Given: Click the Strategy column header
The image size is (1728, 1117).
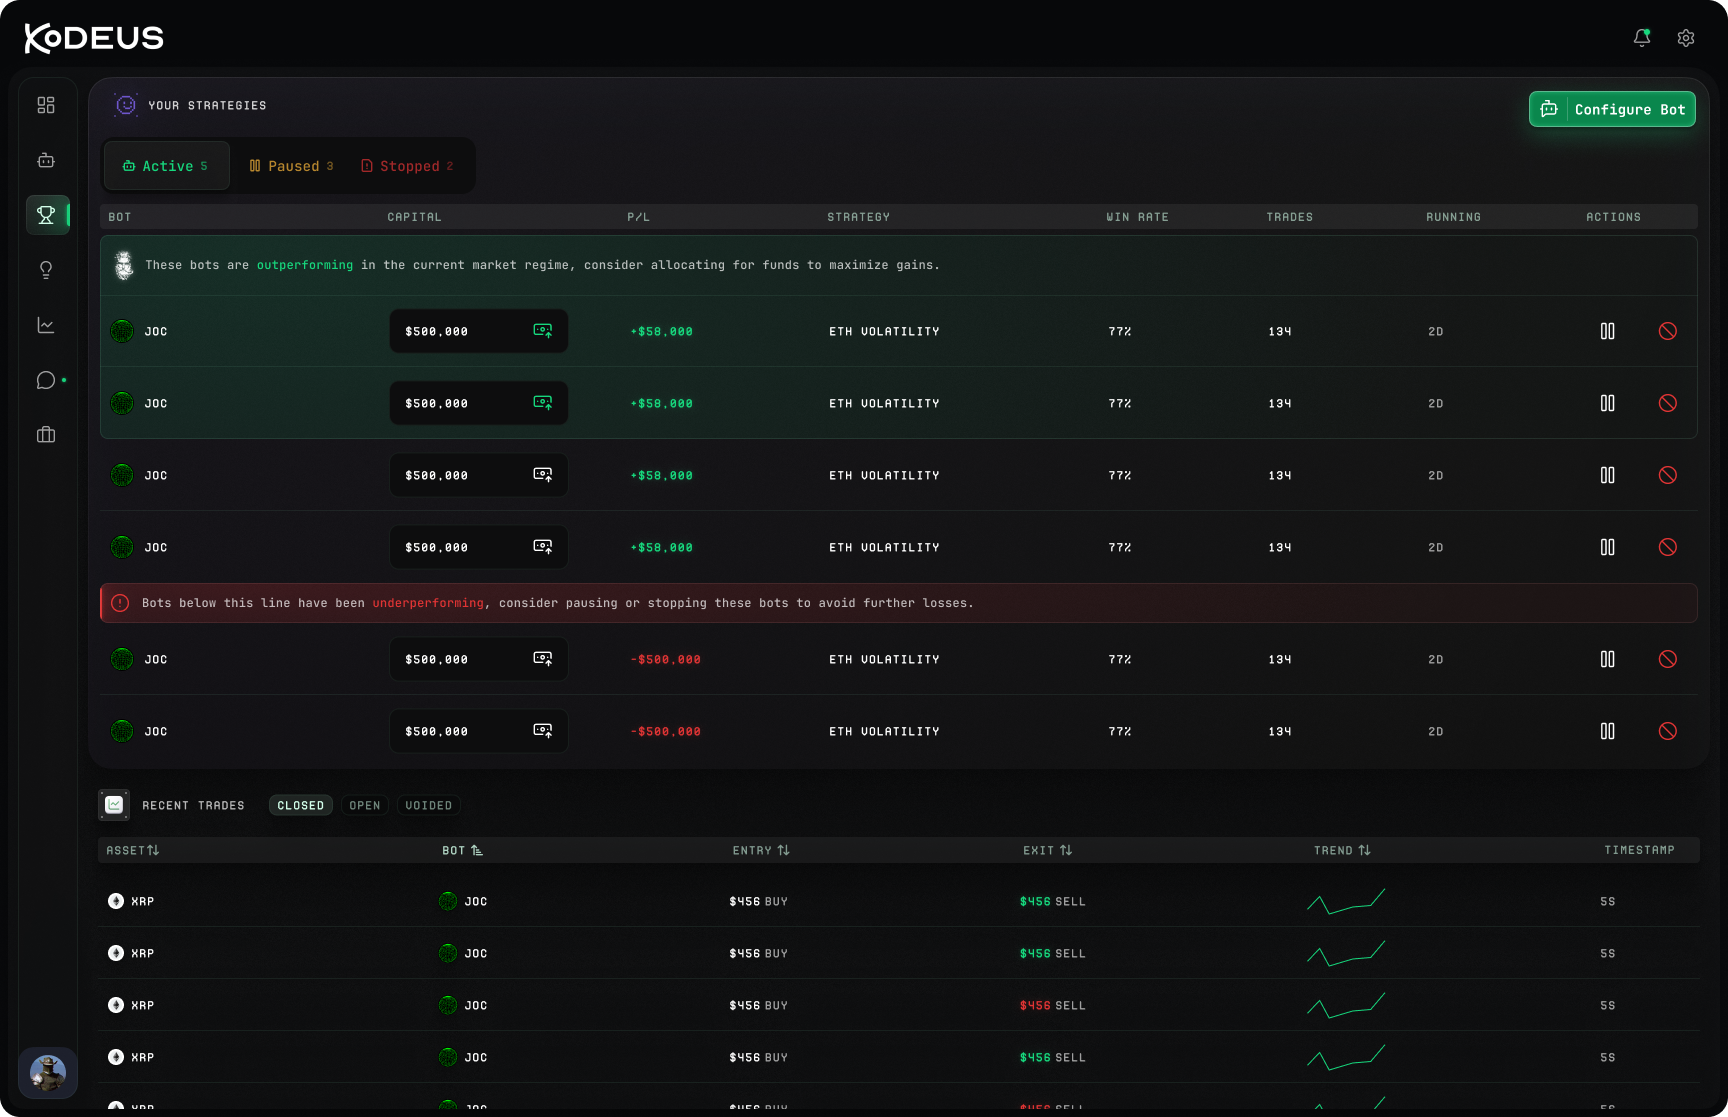Looking at the screenshot, I should point(858,217).
